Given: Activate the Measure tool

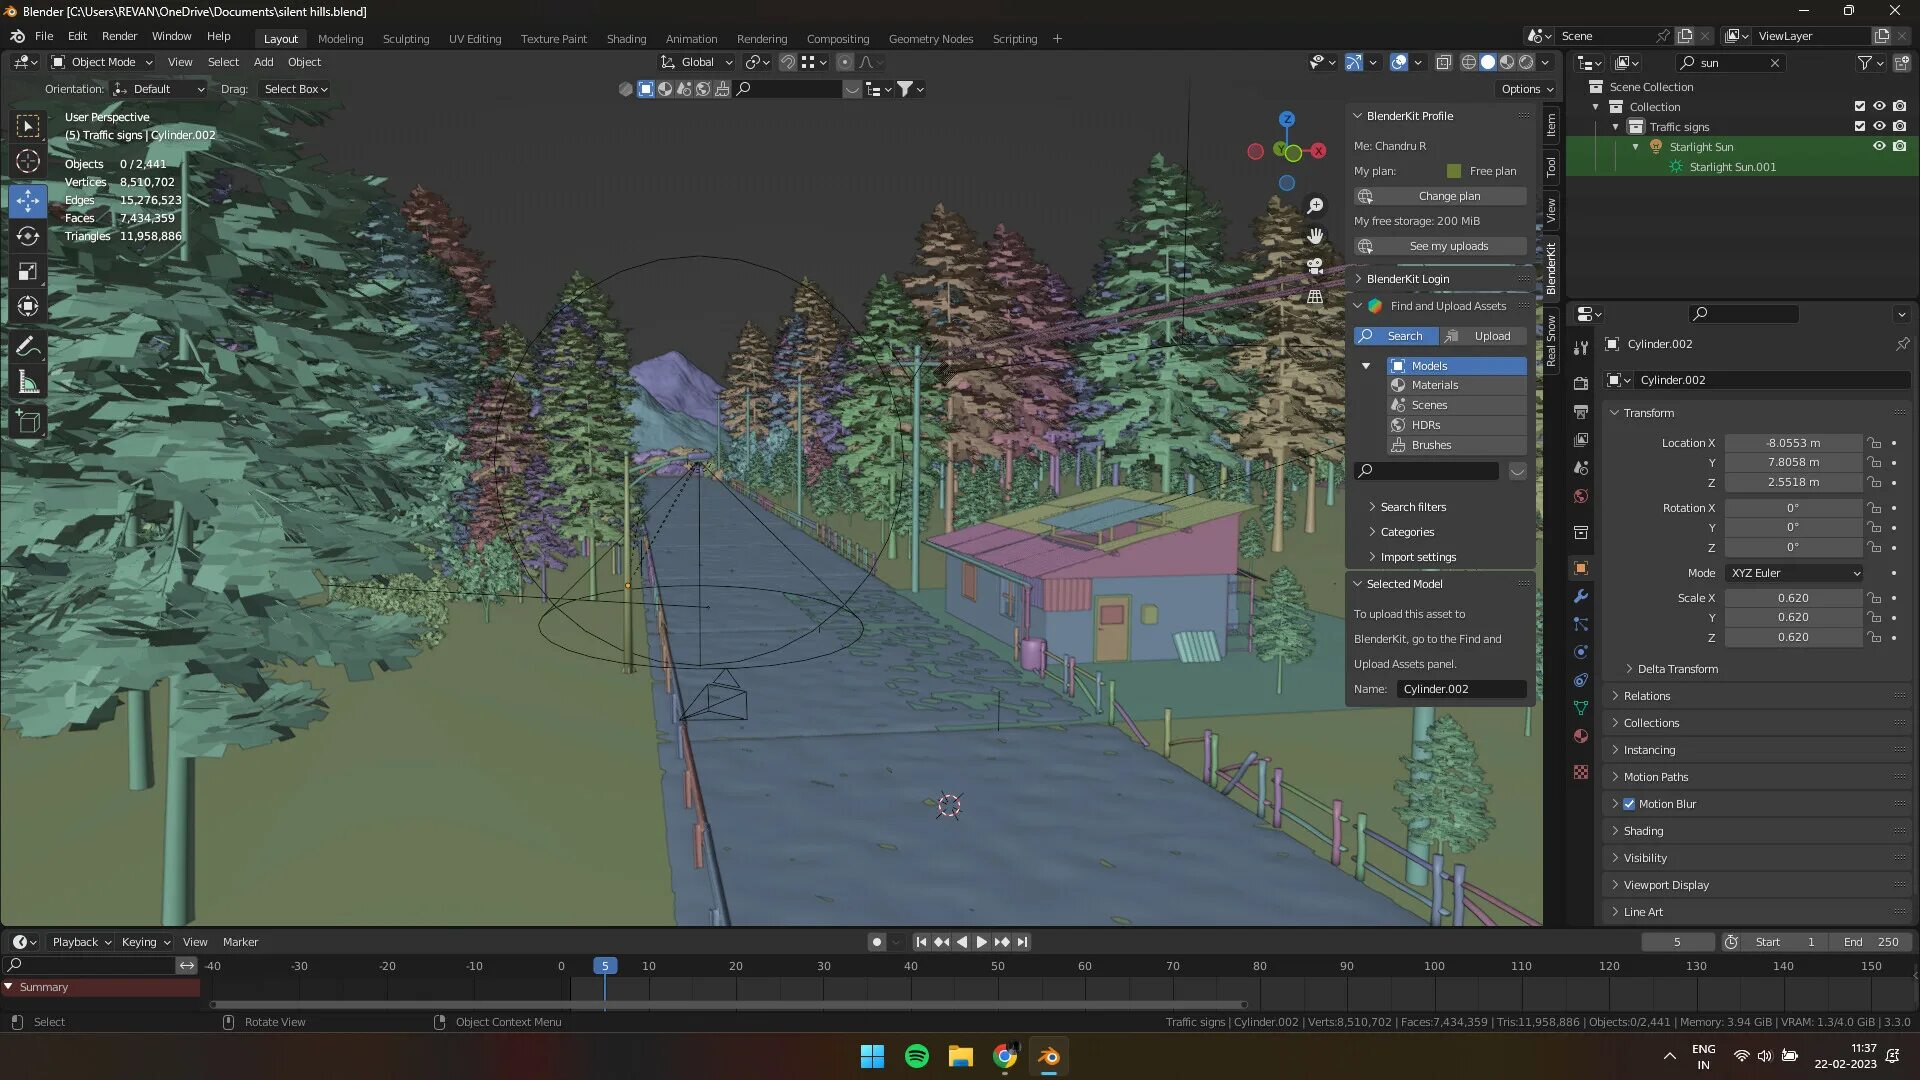Looking at the screenshot, I should (x=28, y=383).
